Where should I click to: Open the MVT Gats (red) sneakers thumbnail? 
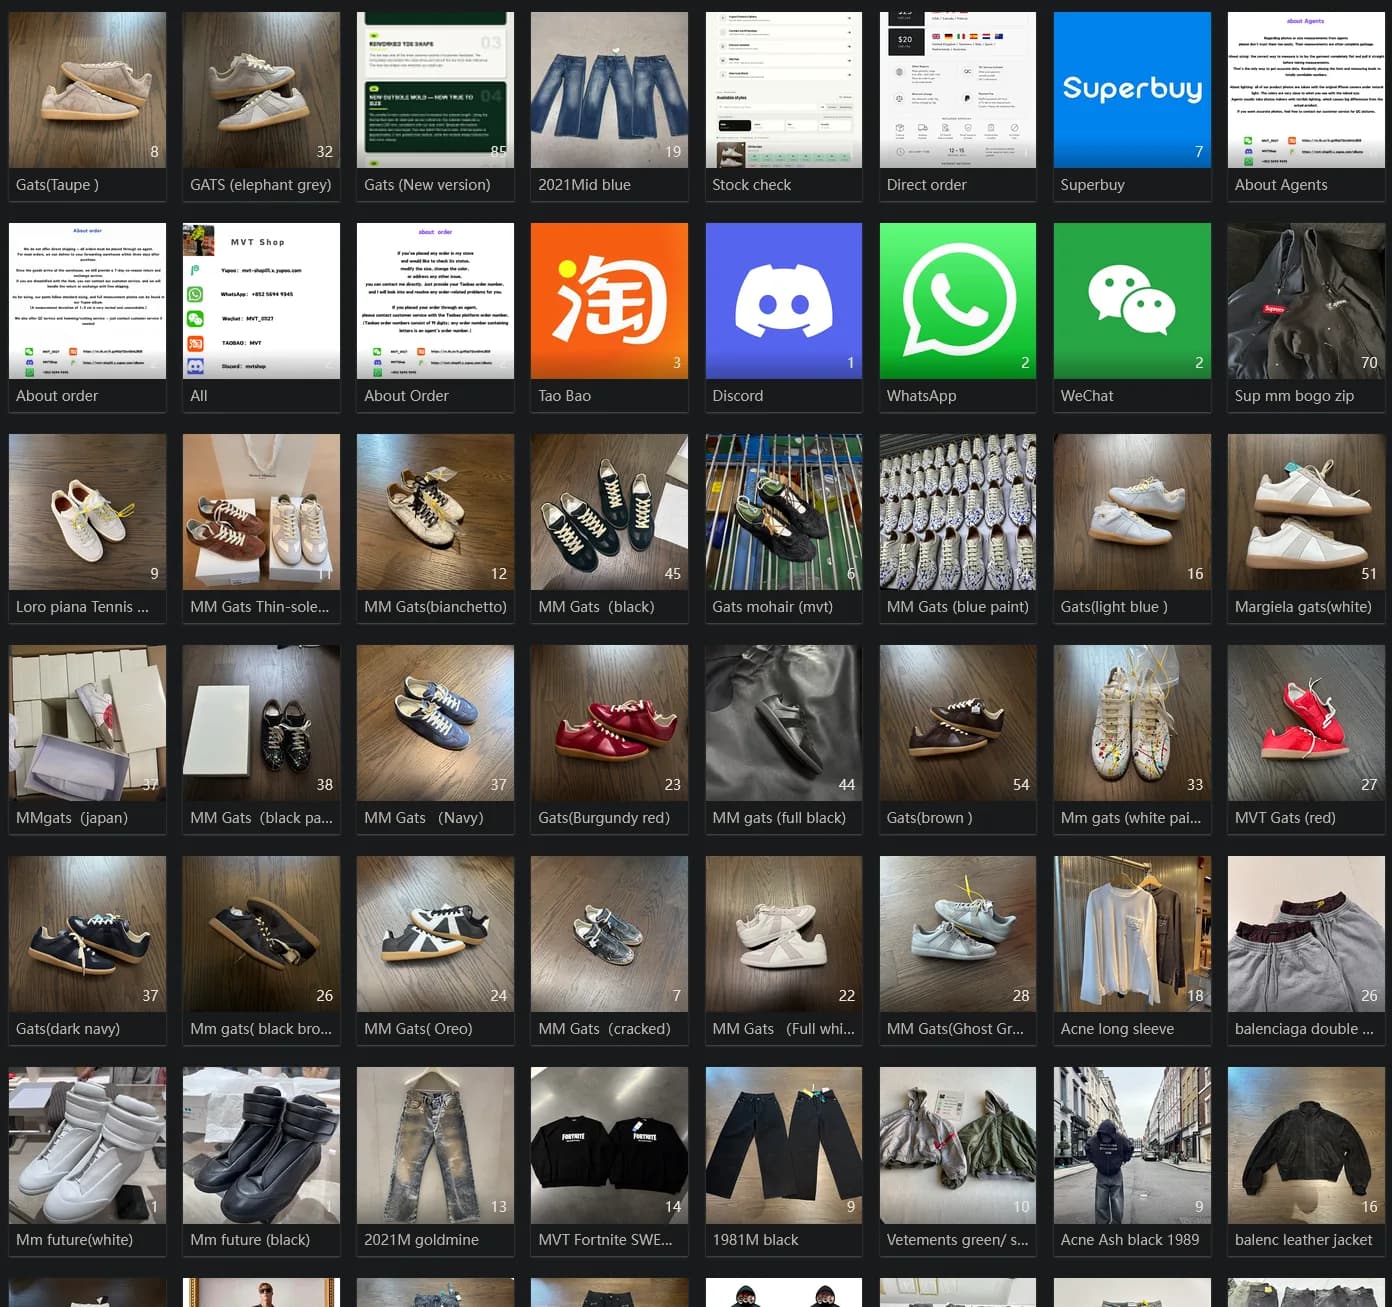pyautogui.click(x=1306, y=723)
